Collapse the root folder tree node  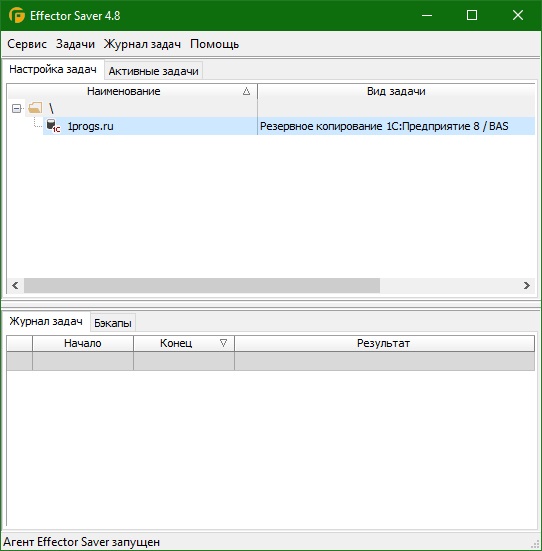point(16,108)
